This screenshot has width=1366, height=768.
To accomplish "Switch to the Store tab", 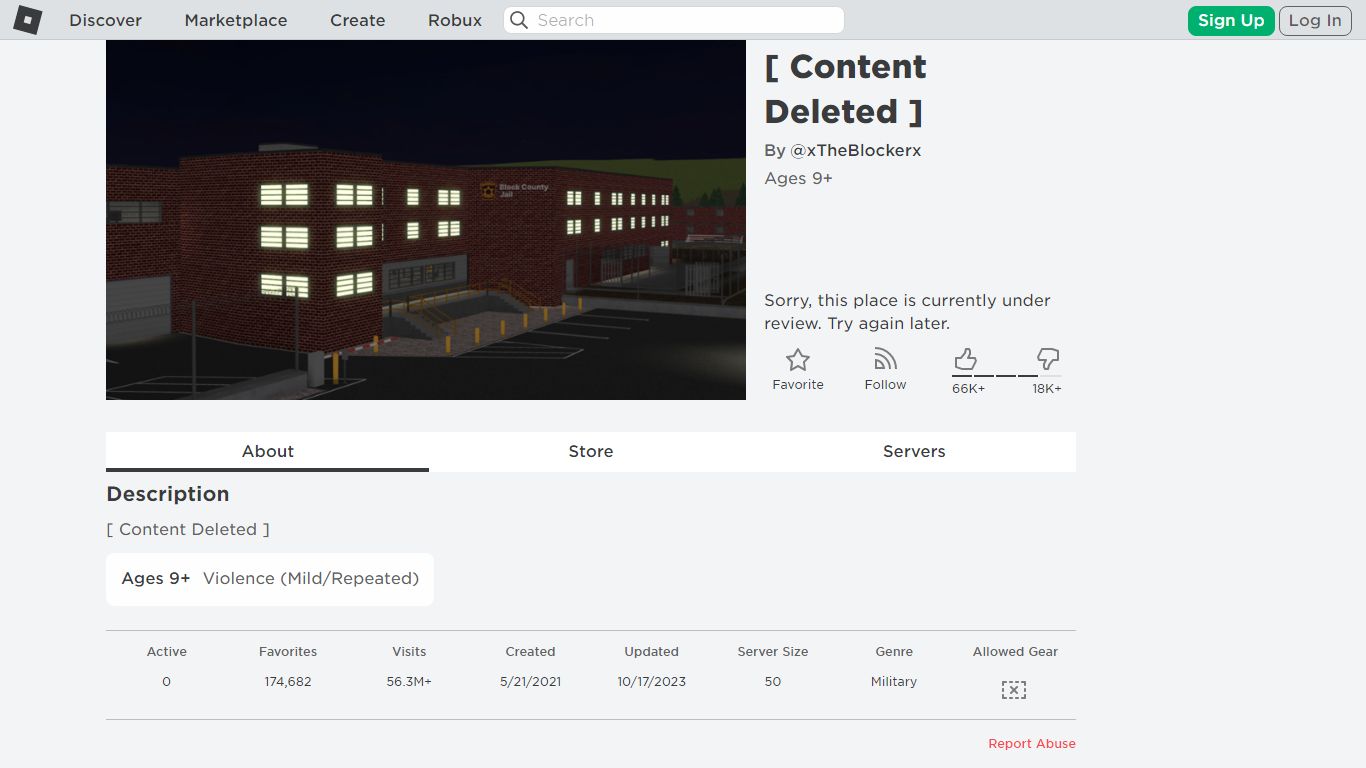I will tap(591, 451).
